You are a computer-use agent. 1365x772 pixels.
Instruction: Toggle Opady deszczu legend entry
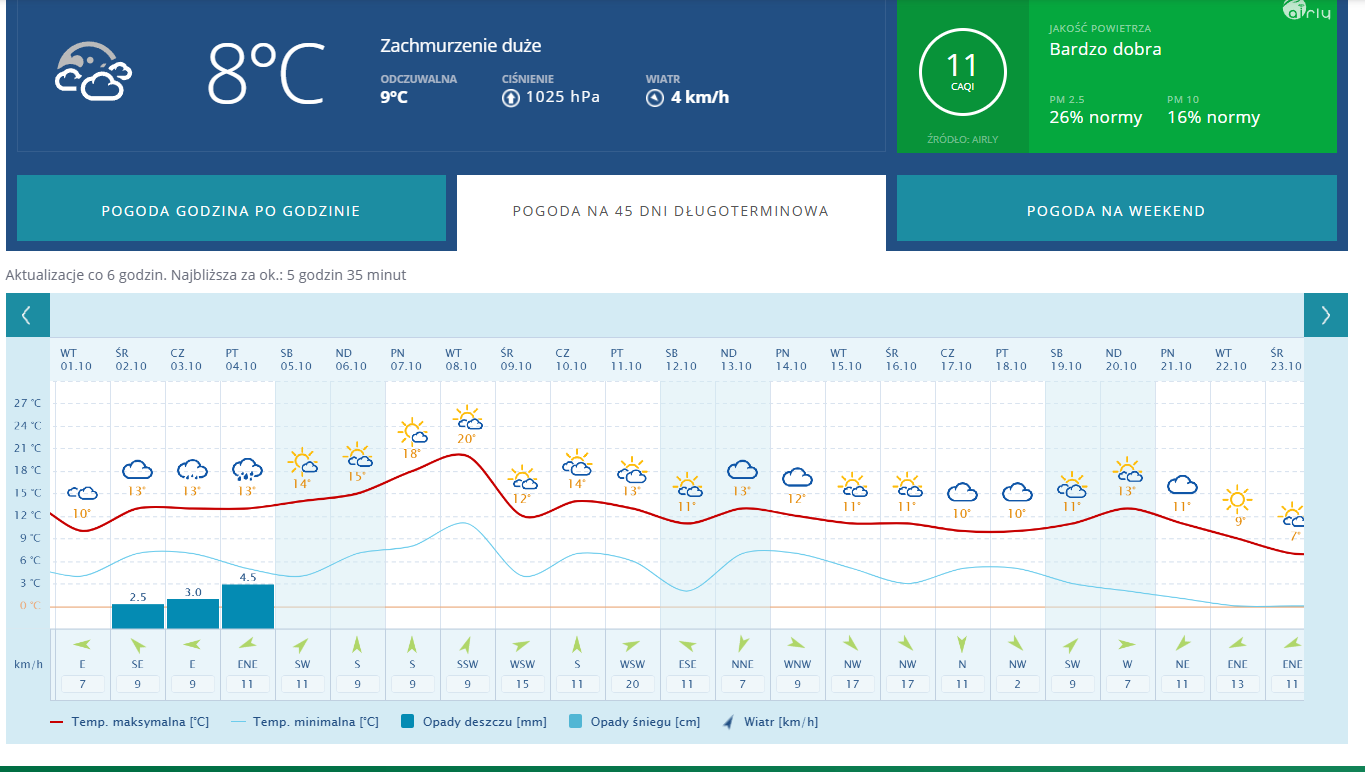[474, 721]
